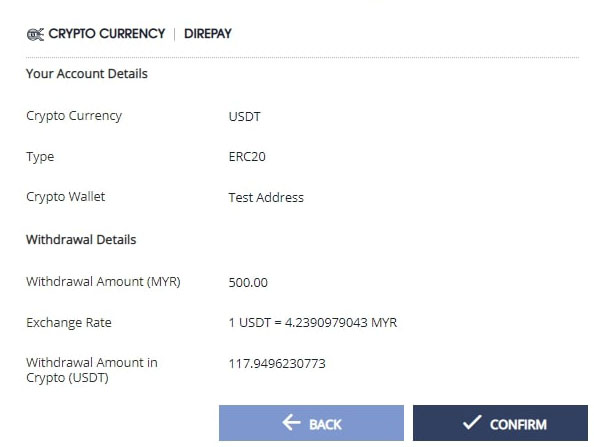Click the Withdrawal Details heading
Image resolution: width=594 pixels, height=447 pixels.
pos(81,240)
